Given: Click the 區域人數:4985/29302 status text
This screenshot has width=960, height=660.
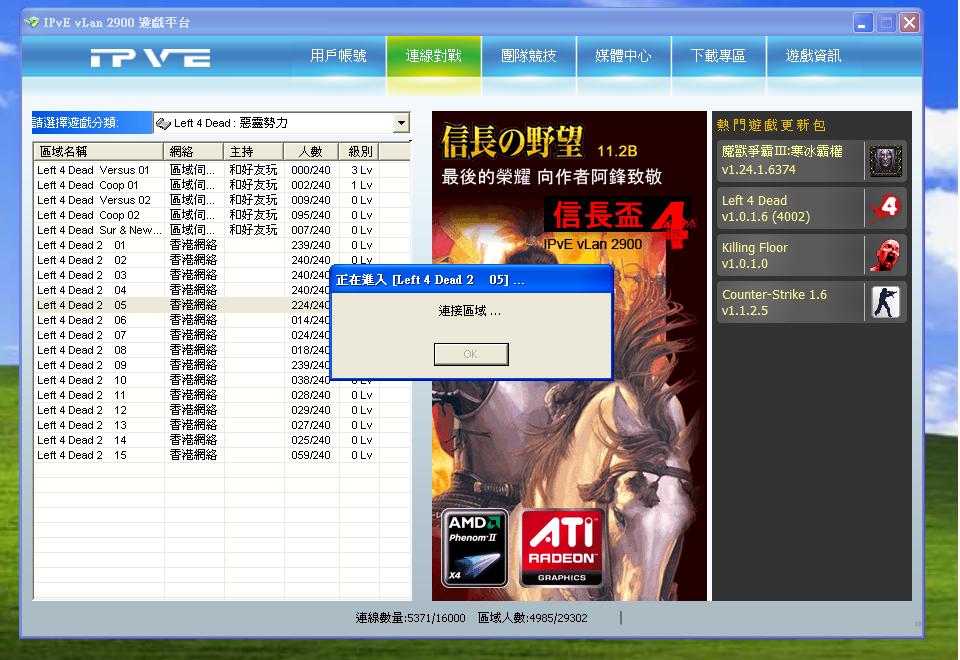Looking at the screenshot, I should 532,618.
